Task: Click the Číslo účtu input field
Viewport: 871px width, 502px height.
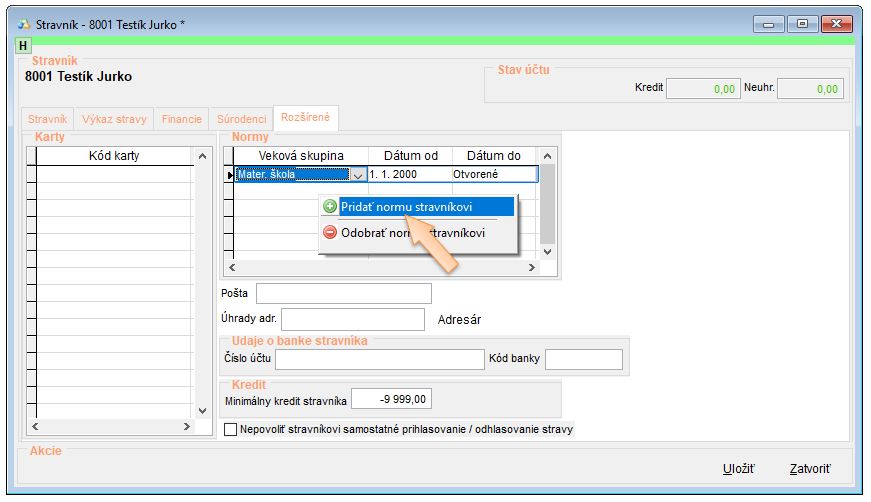Action: pos(379,359)
